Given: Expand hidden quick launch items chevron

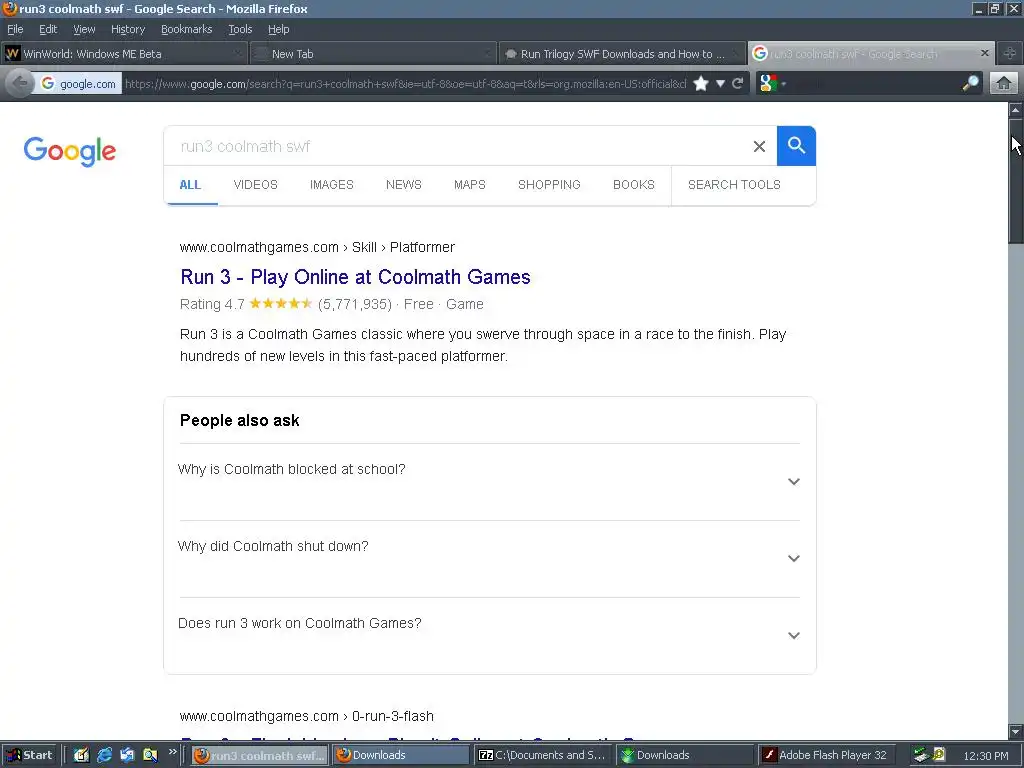Looking at the screenshot, I should tap(172, 752).
